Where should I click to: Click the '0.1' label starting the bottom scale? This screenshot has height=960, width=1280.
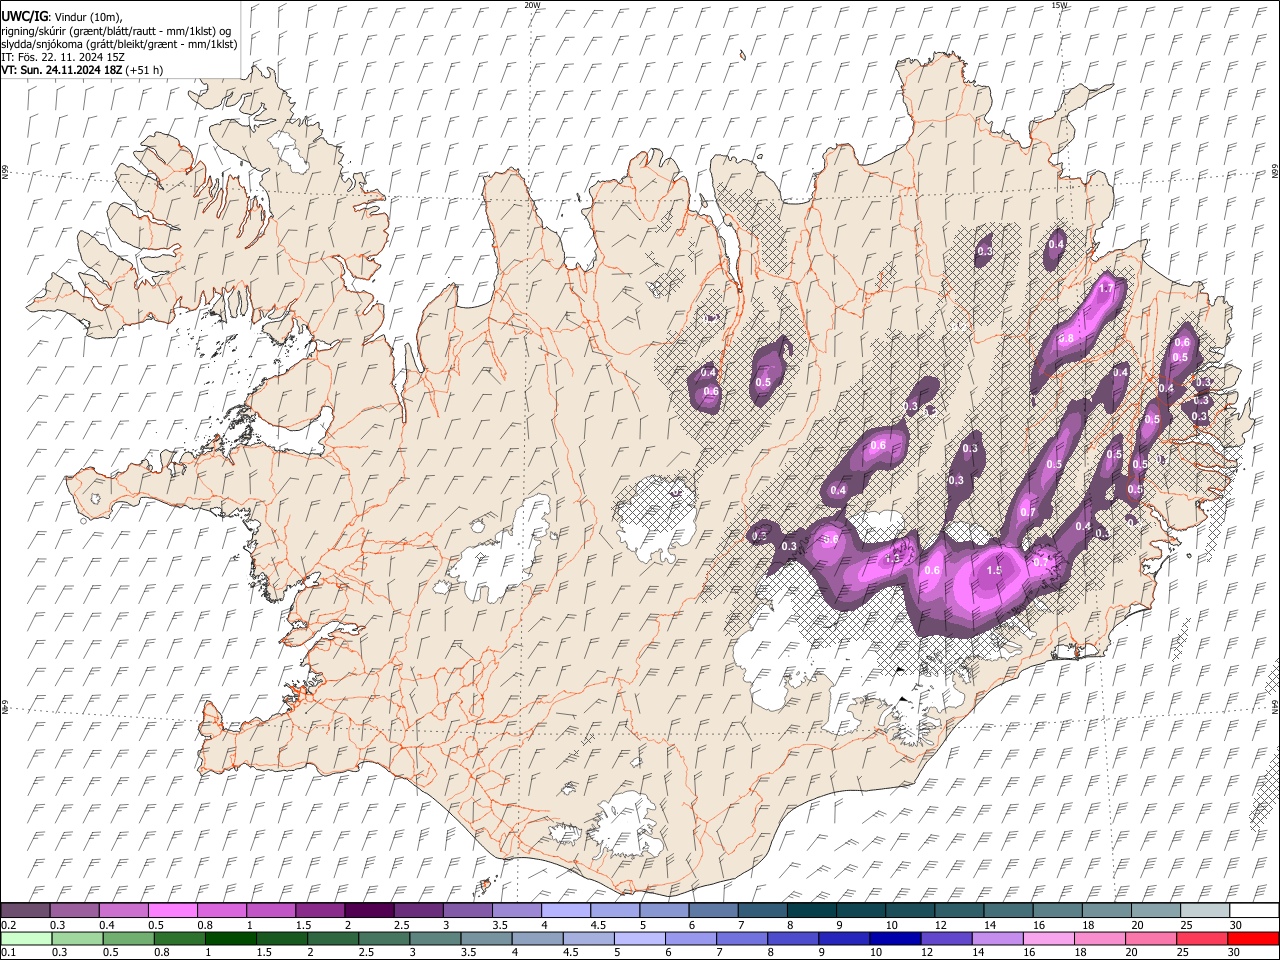click(x=8, y=952)
